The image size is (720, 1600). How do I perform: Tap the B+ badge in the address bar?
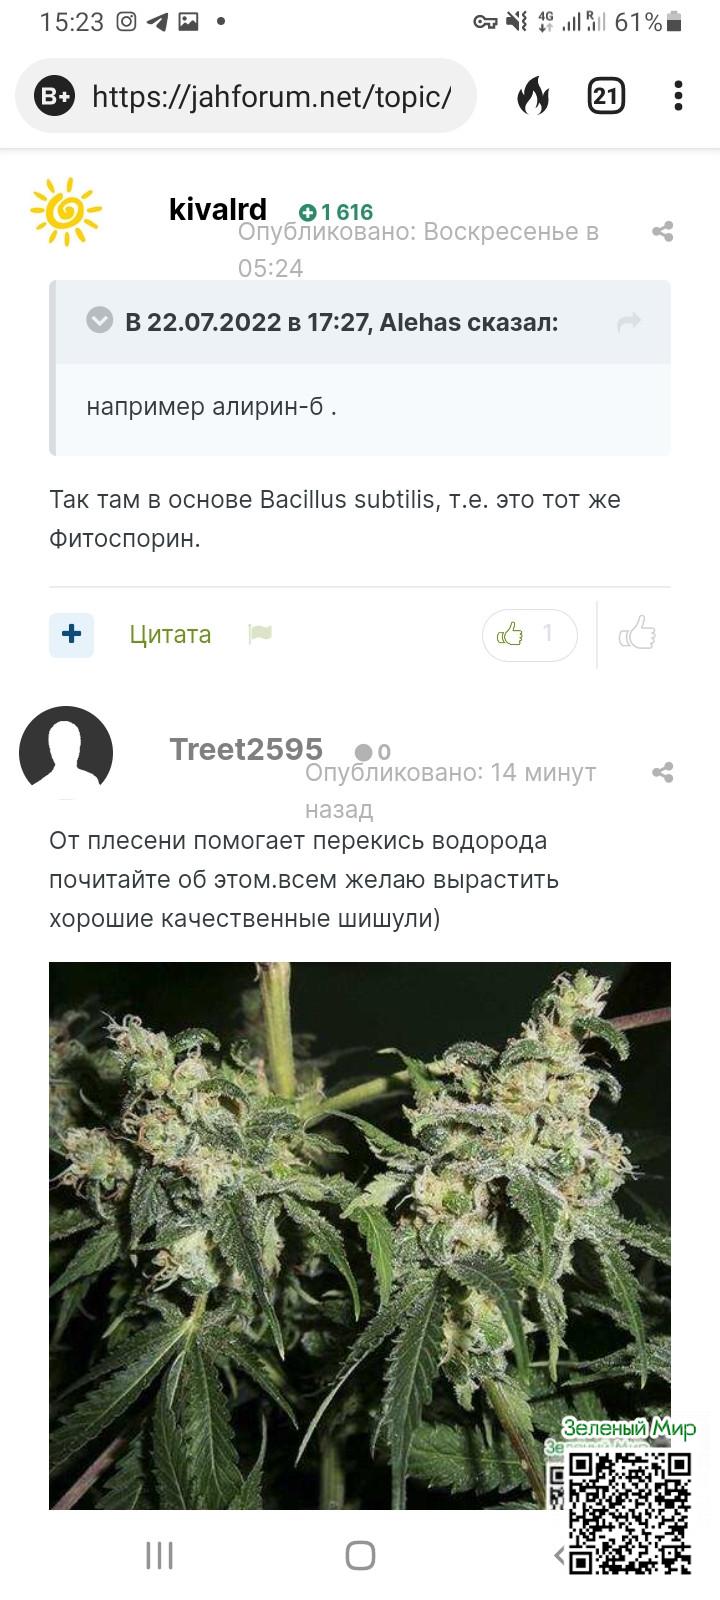click(x=54, y=96)
